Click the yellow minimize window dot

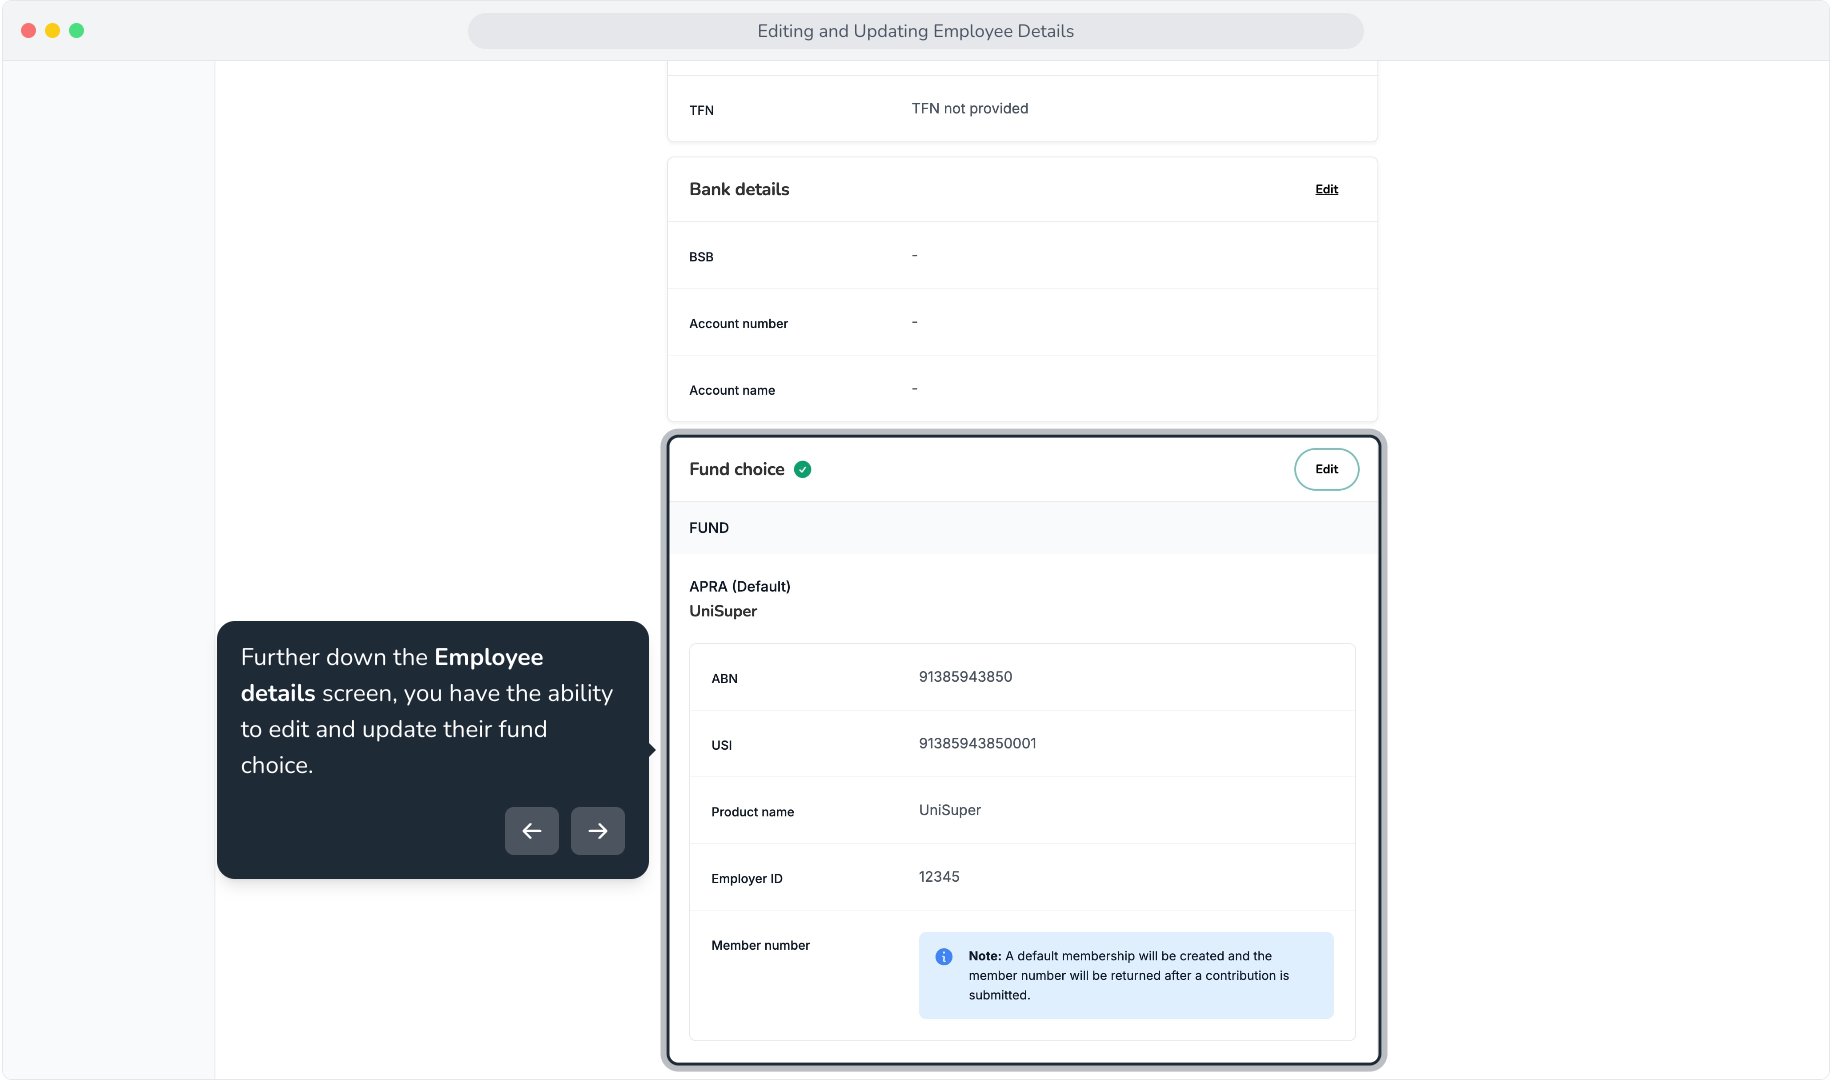[x=53, y=31]
